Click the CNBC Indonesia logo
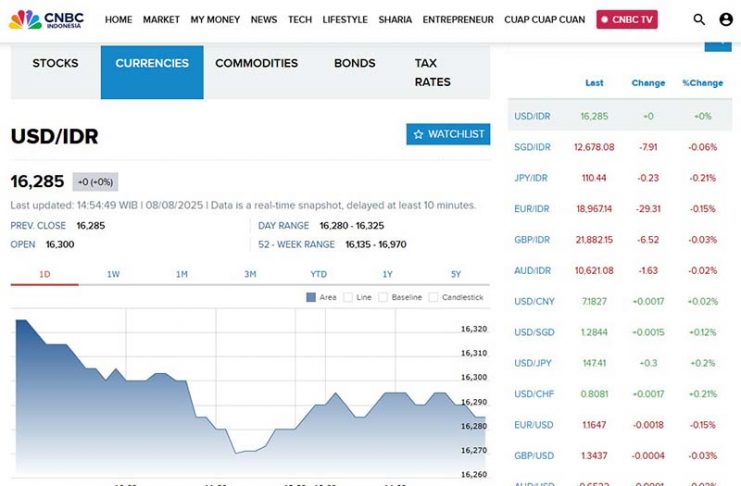 46,19
